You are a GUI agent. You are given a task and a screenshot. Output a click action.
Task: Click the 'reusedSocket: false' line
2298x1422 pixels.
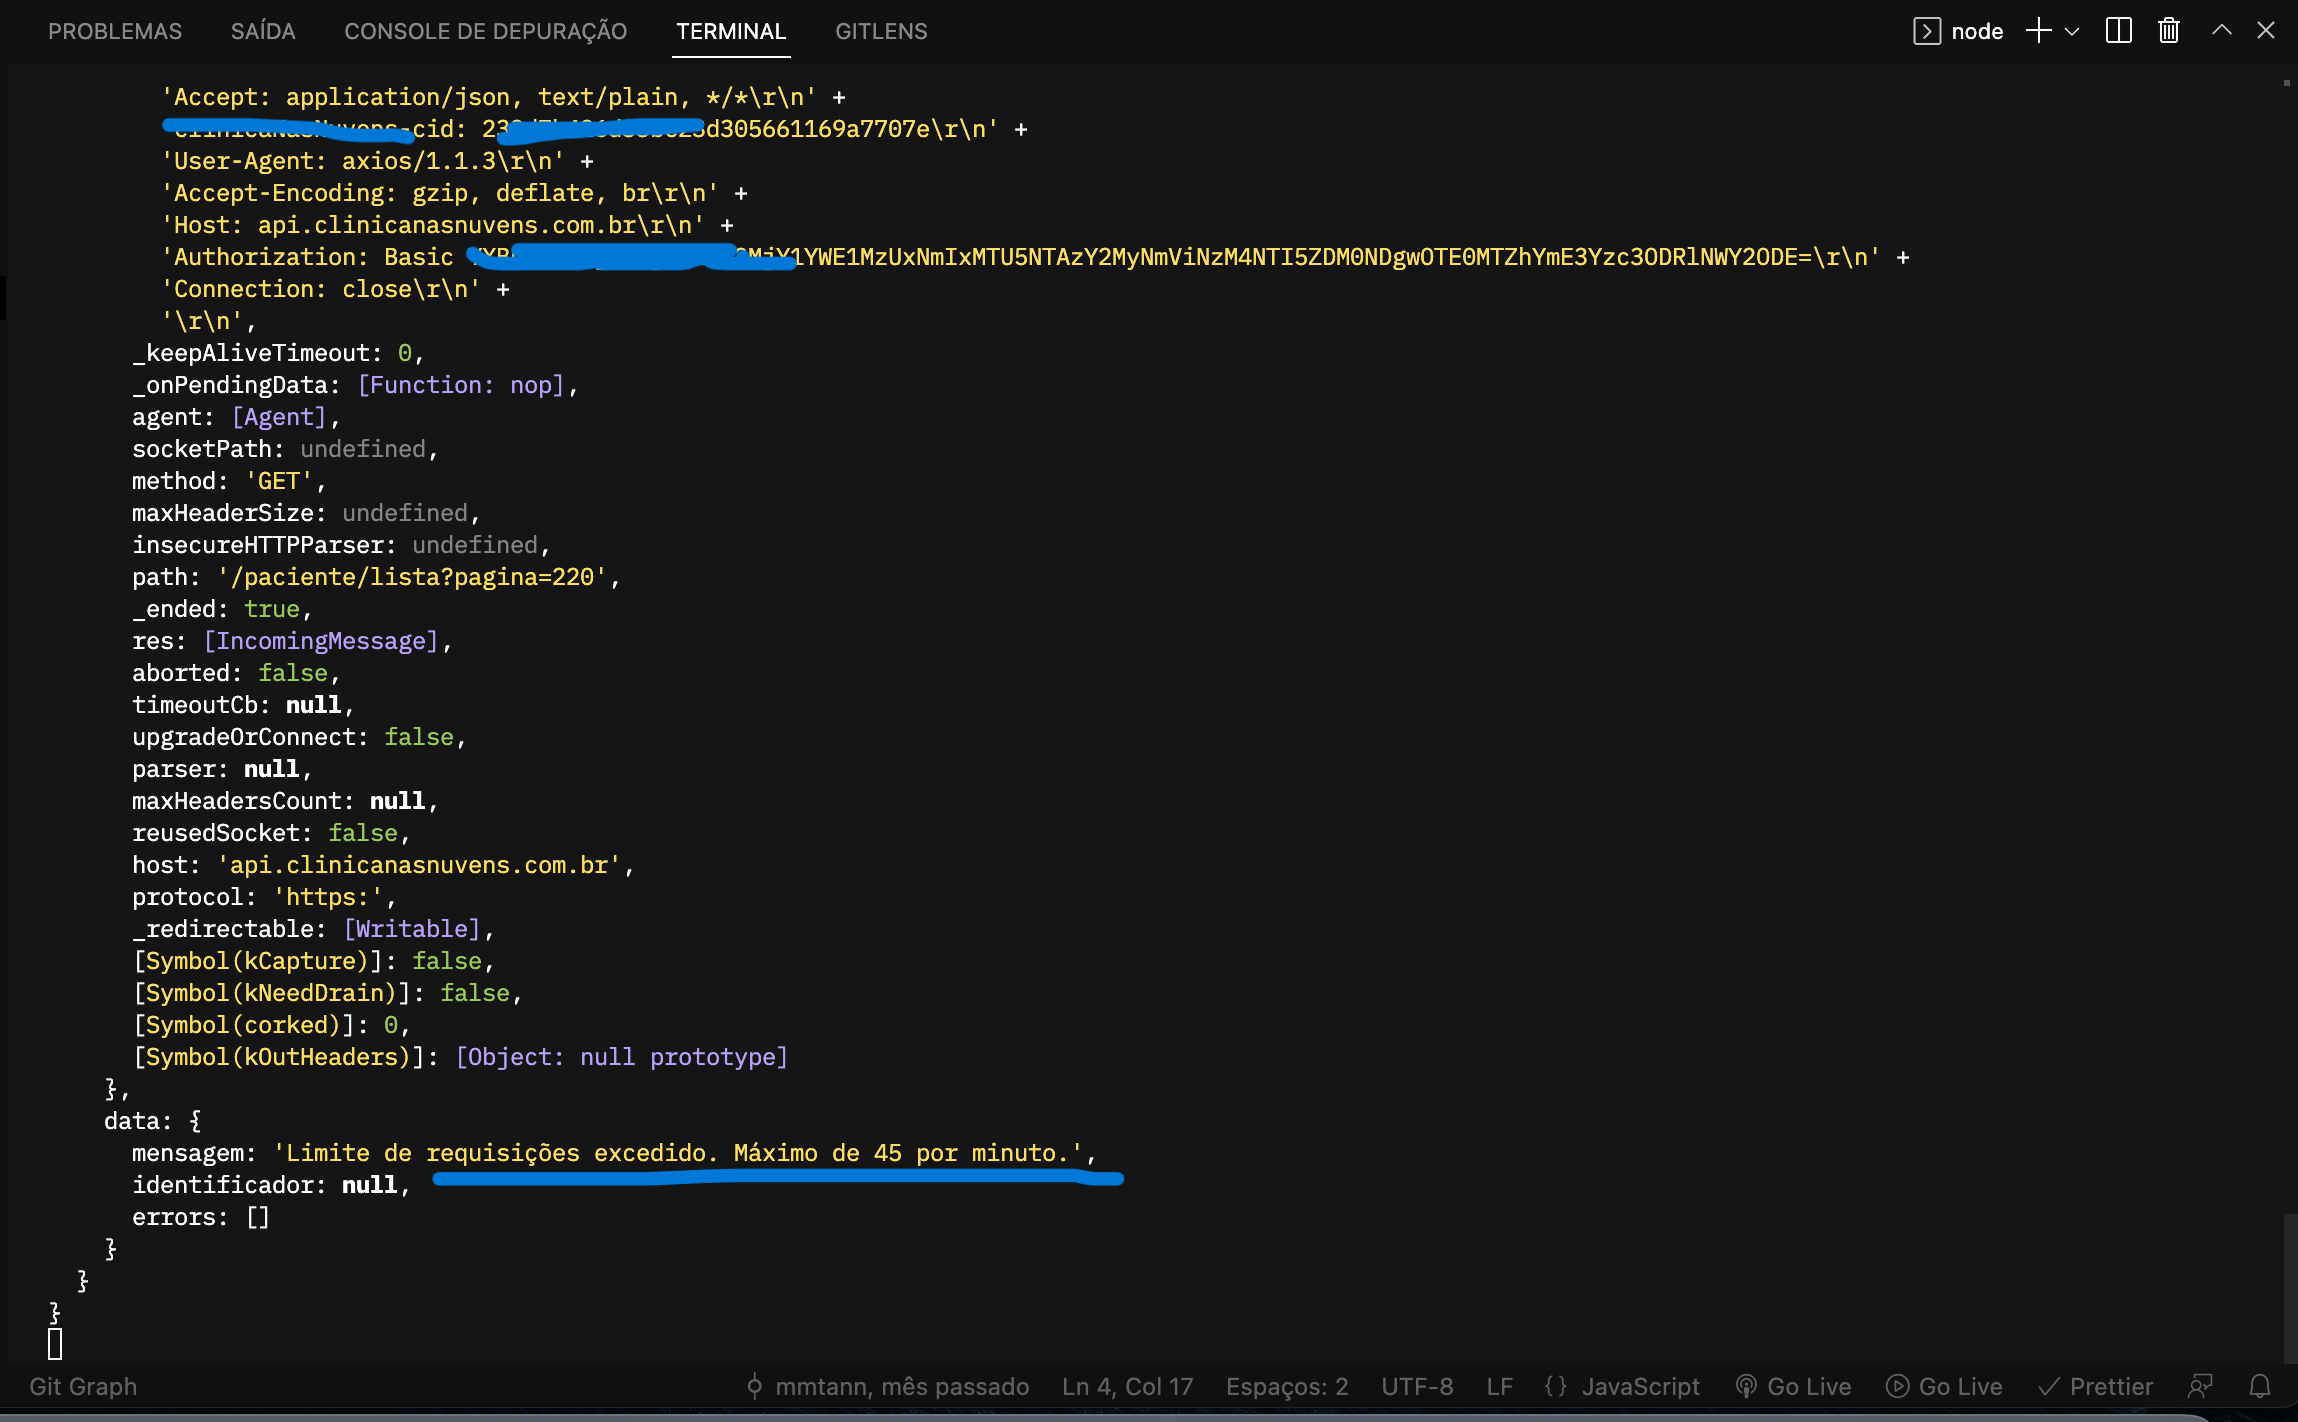coord(271,833)
